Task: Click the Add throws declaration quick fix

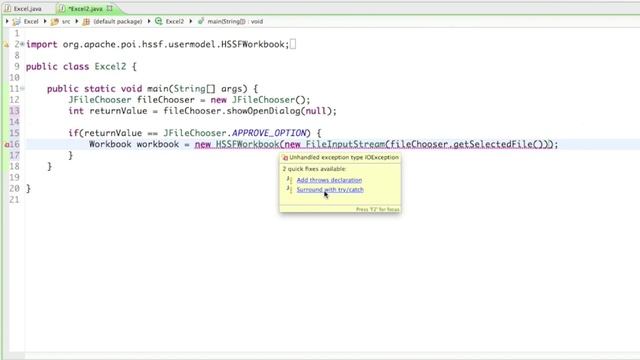Action: pos(329,180)
